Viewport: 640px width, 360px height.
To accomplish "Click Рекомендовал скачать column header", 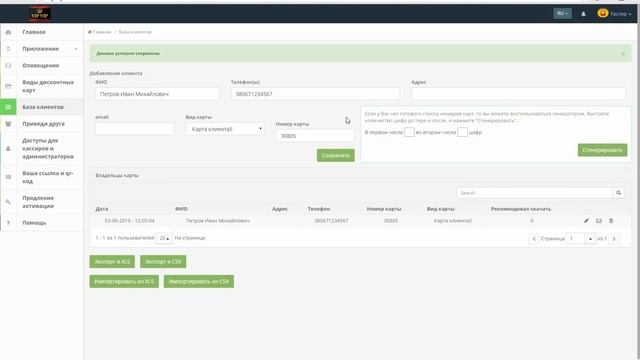I will (x=521, y=209).
